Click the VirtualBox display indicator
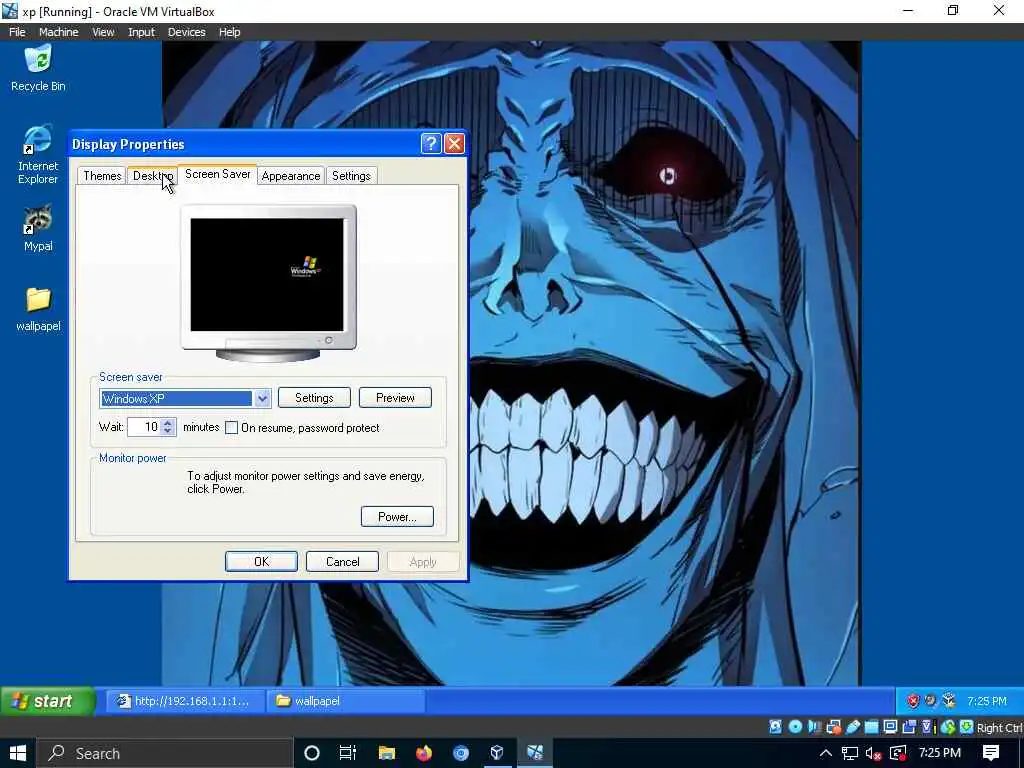This screenshot has height=768, width=1024. [890, 727]
